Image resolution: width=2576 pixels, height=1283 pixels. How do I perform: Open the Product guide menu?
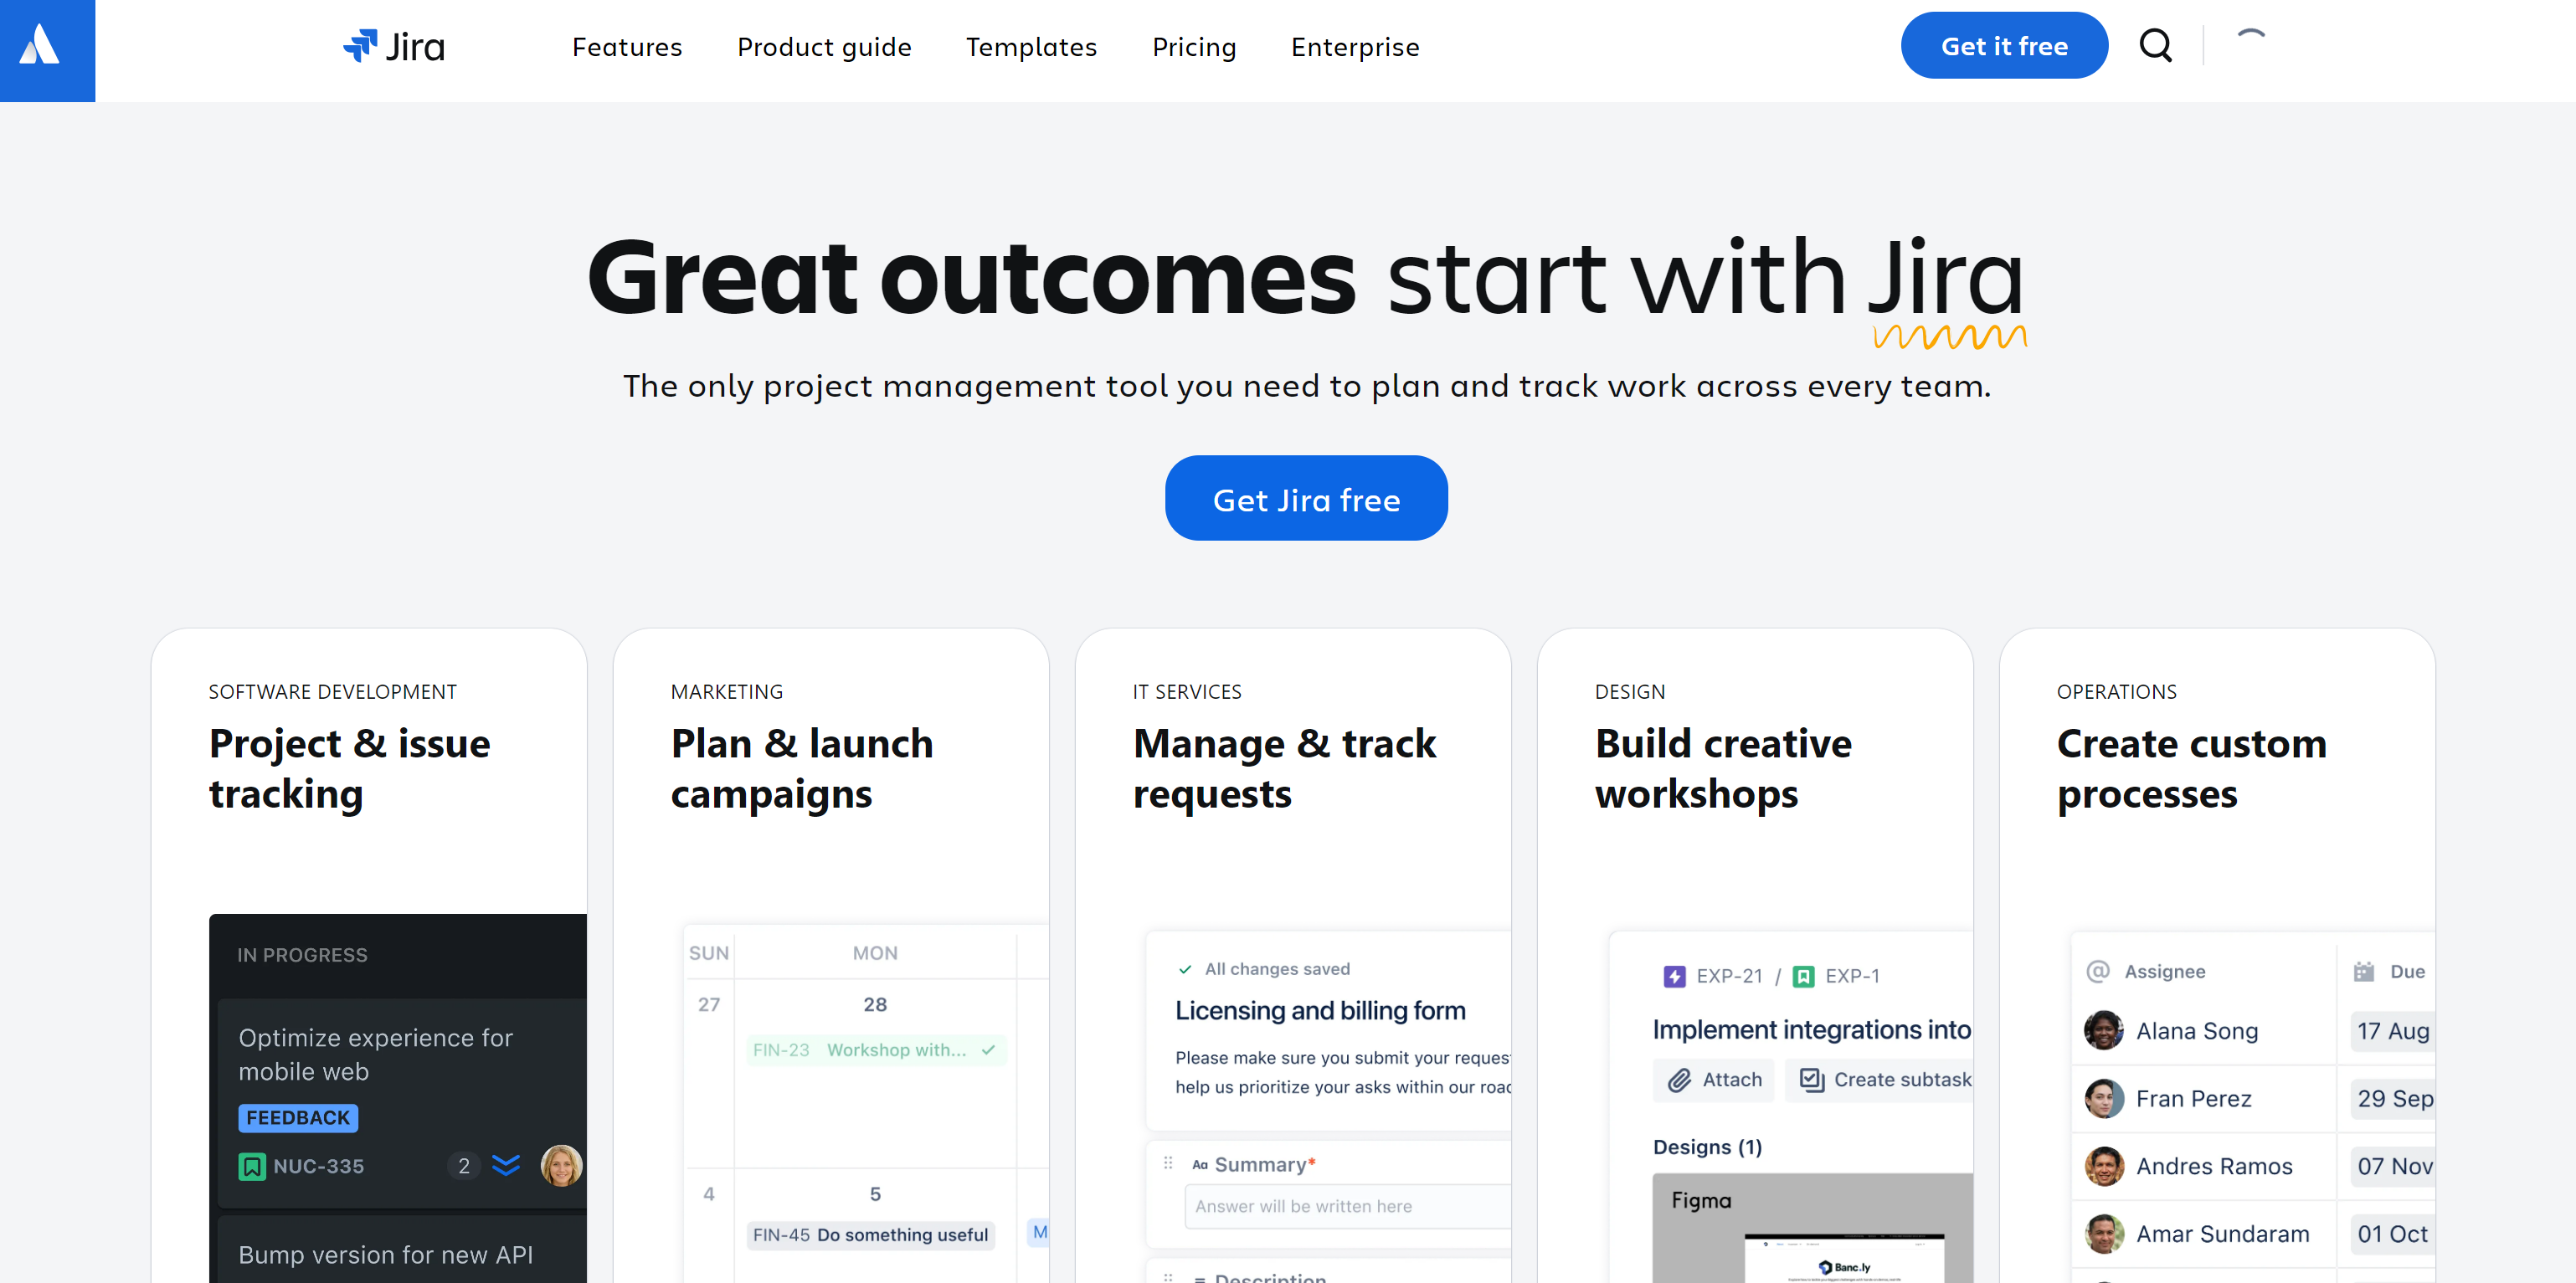(x=823, y=46)
